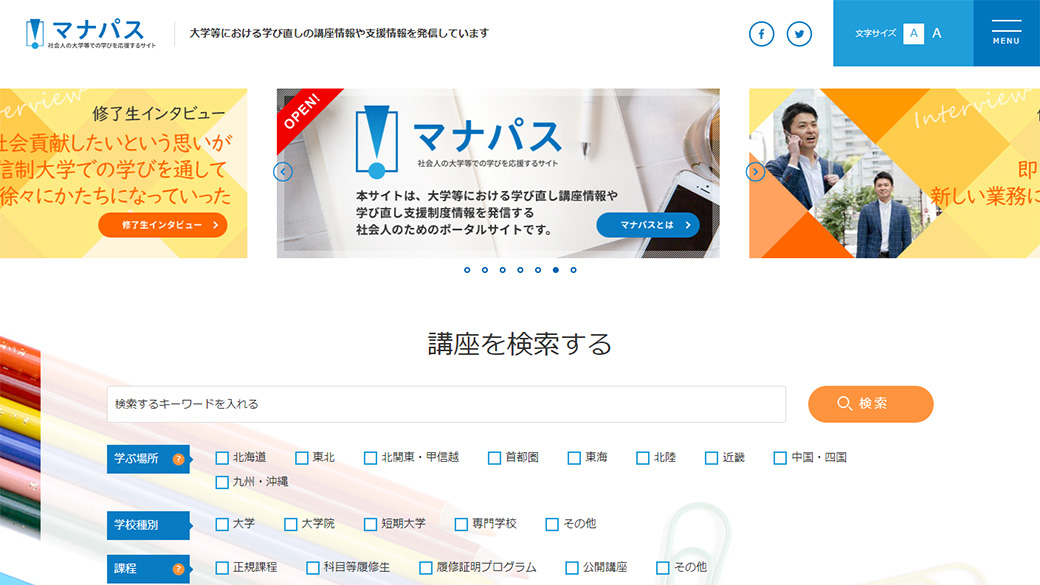Screen dimensions: 1040x585
Task: Check the 北海道 checkbox
Action: pos(222,458)
